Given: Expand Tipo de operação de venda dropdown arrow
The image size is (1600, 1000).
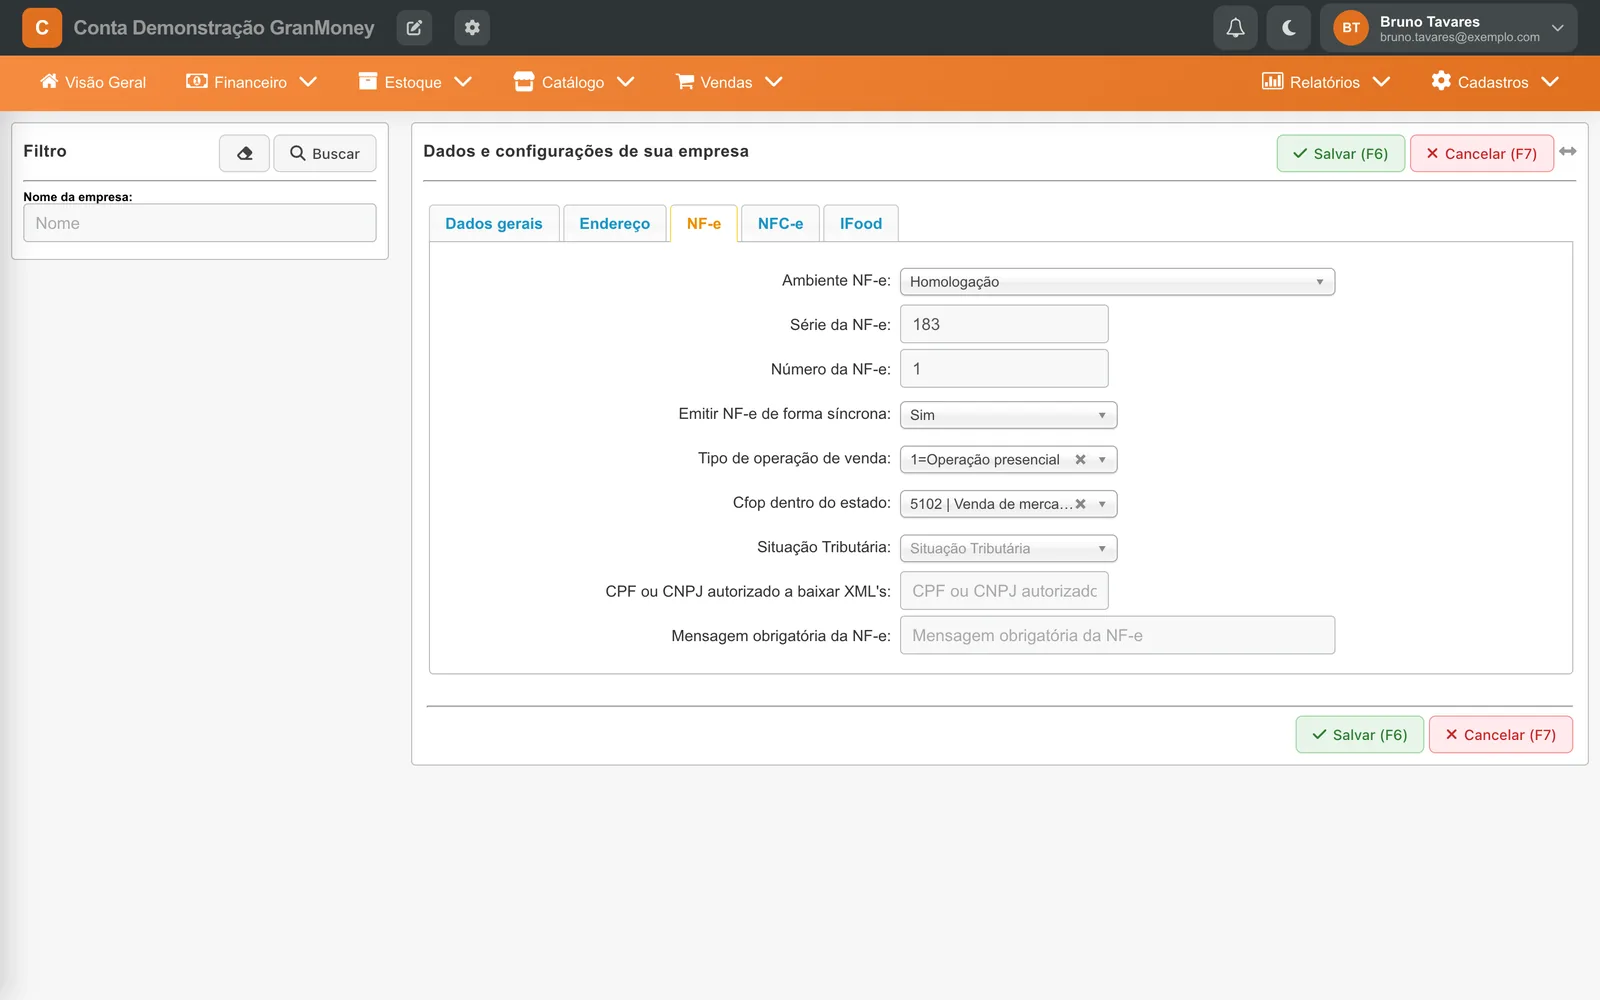Looking at the screenshot, I should [1102, 460].
